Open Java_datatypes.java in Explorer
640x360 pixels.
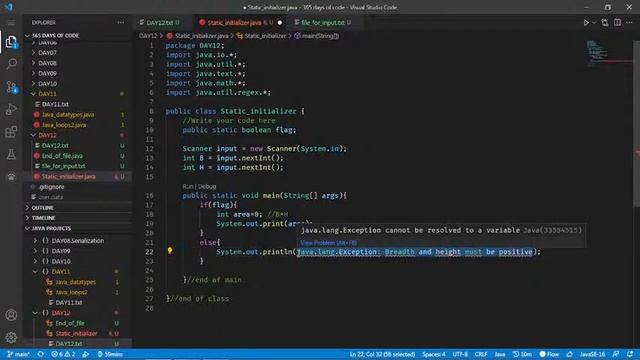(x=68, y=115)
